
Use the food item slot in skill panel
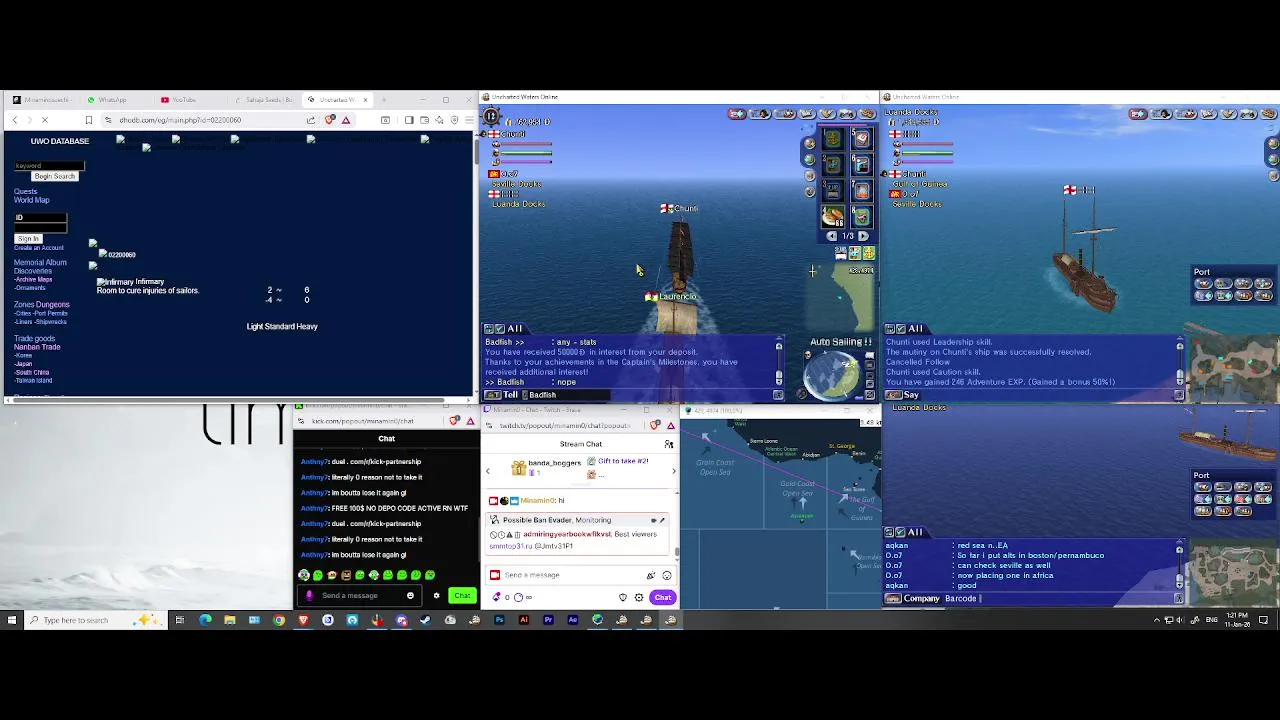pyautogui.click(x=832, y=215)
